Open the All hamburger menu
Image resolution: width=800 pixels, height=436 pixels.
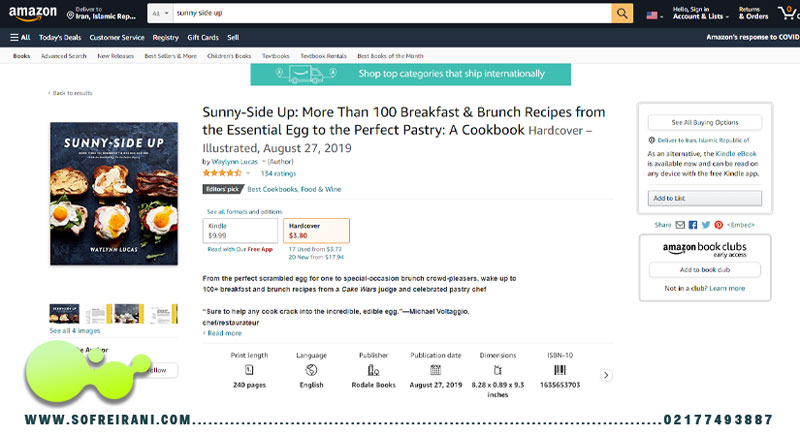[20, 37]
